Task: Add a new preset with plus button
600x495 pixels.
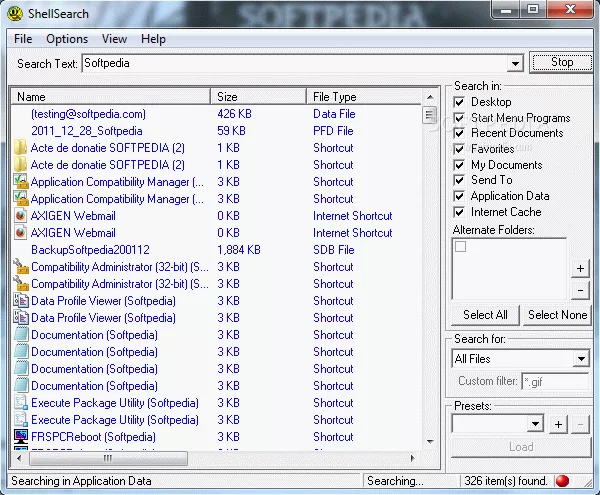Action: coord(558,424)
